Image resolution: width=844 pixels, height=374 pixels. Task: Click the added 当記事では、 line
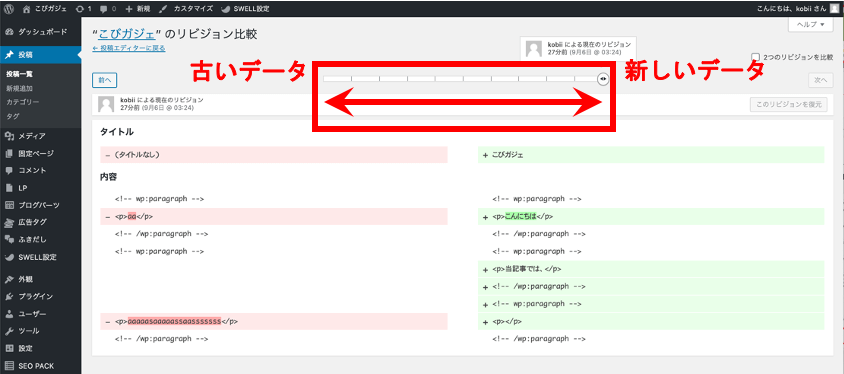(x=651, y=269)
